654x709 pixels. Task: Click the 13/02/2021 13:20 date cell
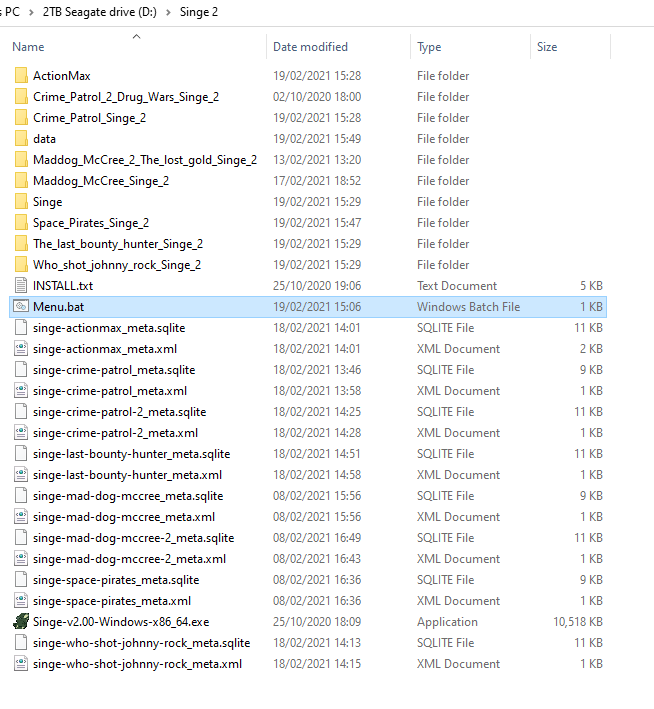coord(317,160)
